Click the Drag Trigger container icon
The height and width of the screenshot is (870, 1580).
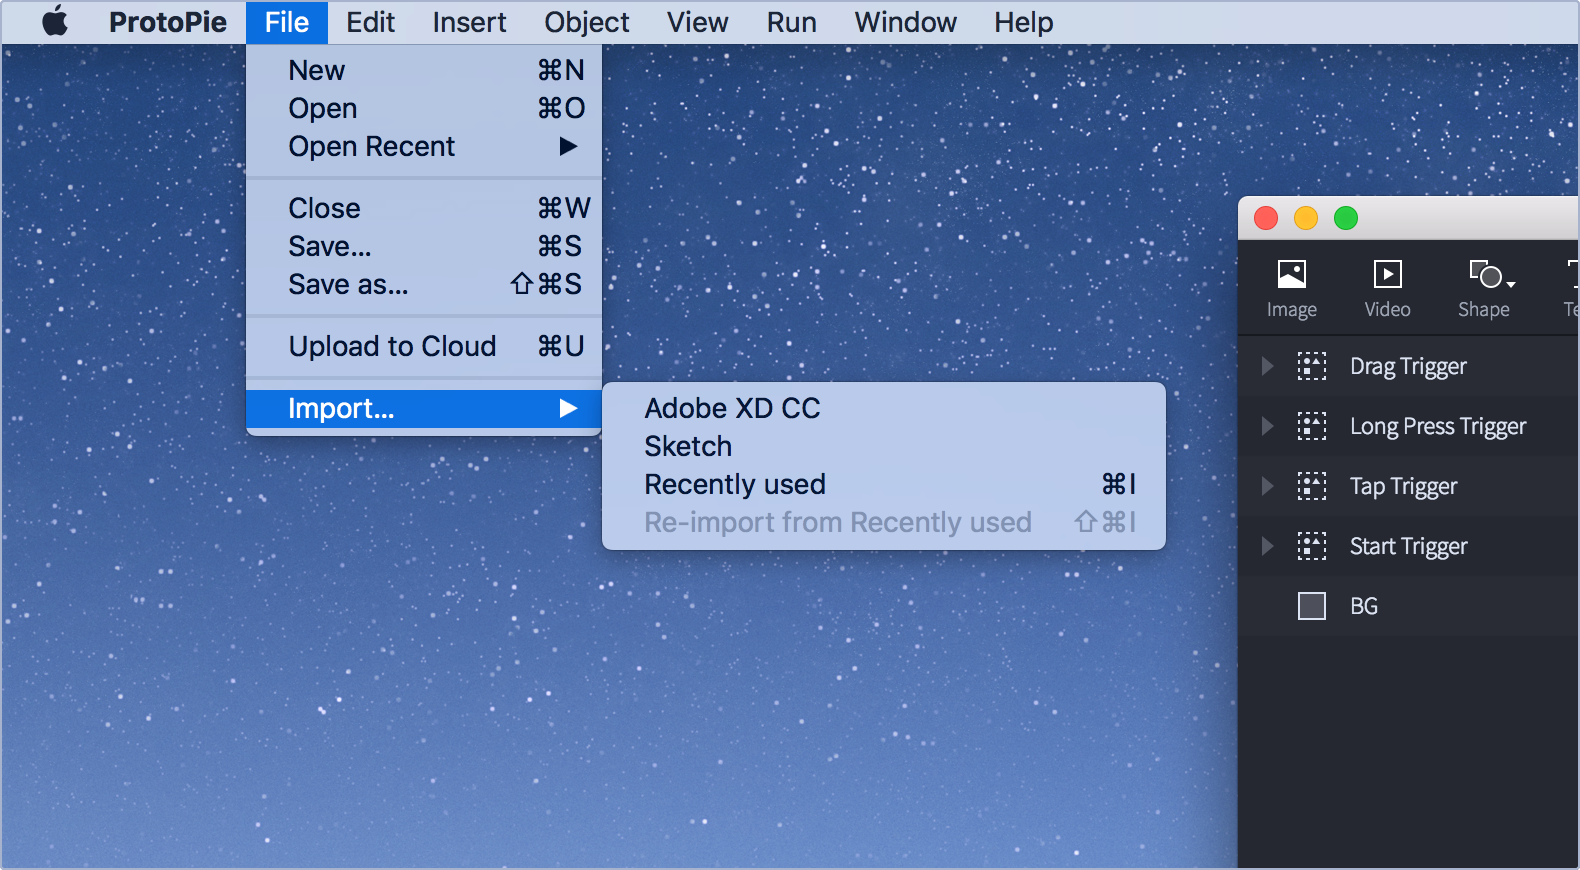click(1312, 366)
